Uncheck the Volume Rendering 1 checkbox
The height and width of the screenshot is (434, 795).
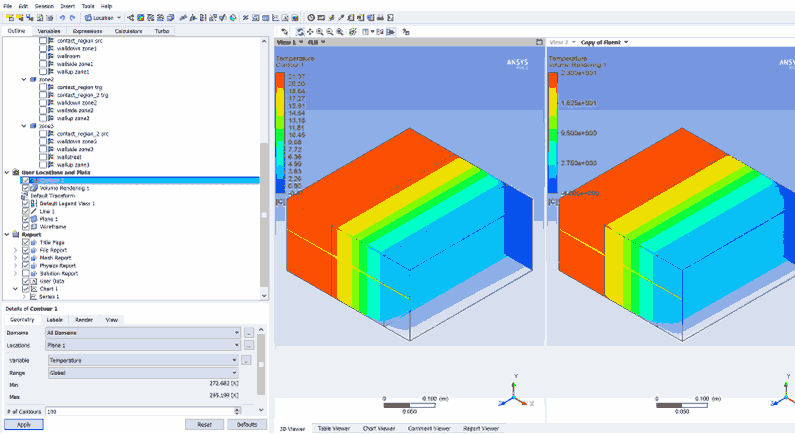click(x=27, y=188)
